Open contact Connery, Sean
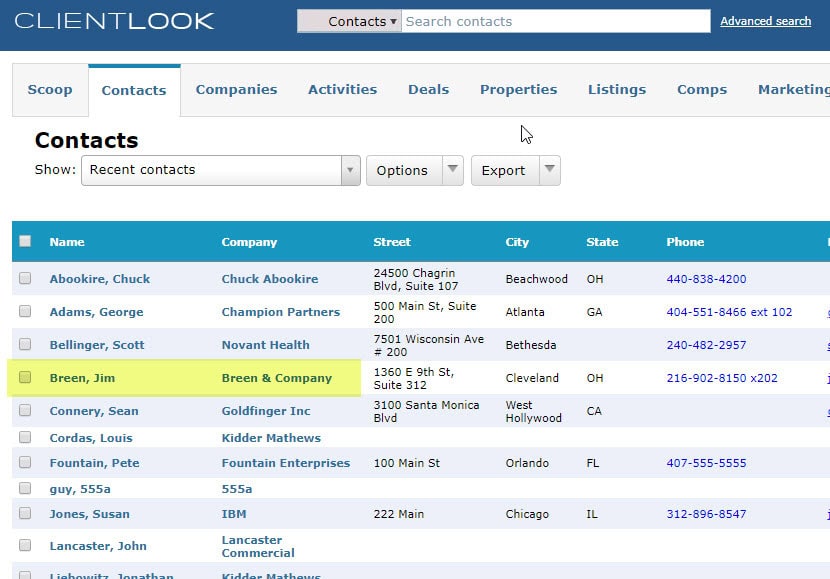 [x=94, y=411]
